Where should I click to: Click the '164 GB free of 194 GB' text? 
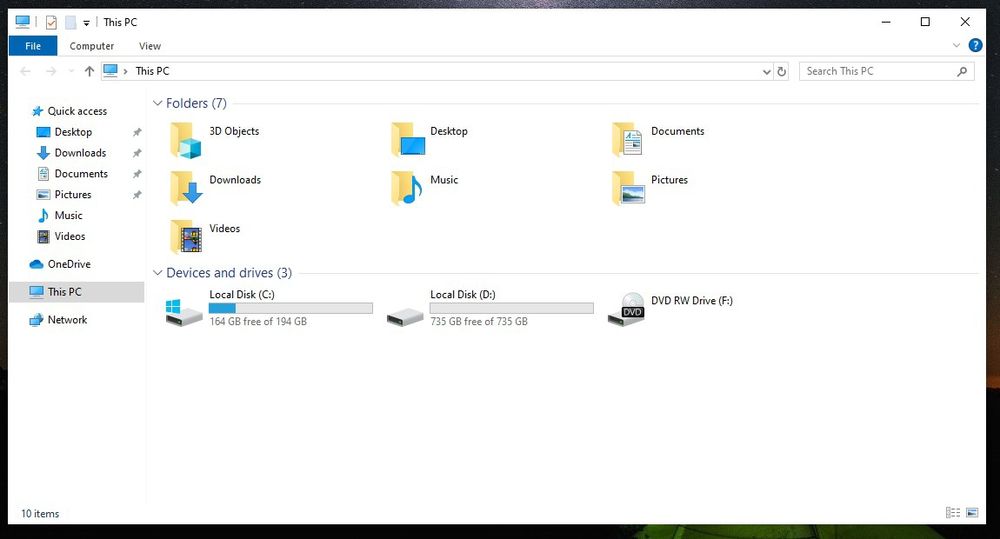tap(258, 321)
